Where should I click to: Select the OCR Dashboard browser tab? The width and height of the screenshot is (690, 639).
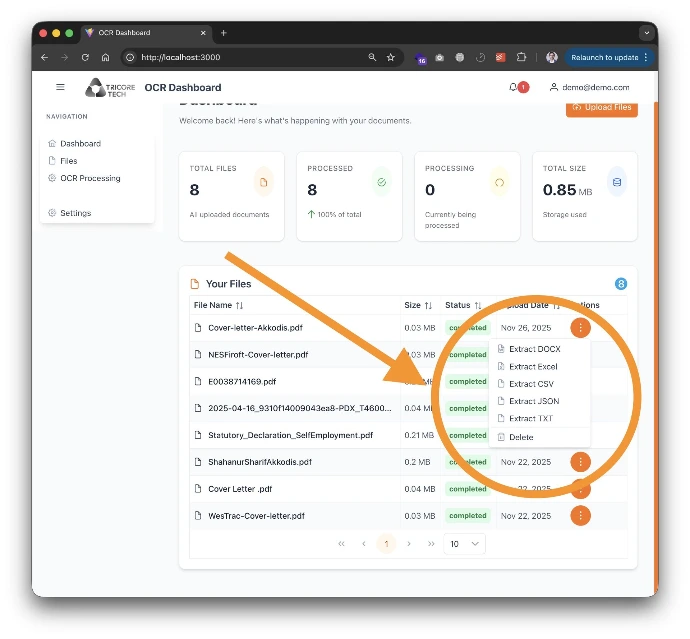pyautogui.click(x=146, y=33)
